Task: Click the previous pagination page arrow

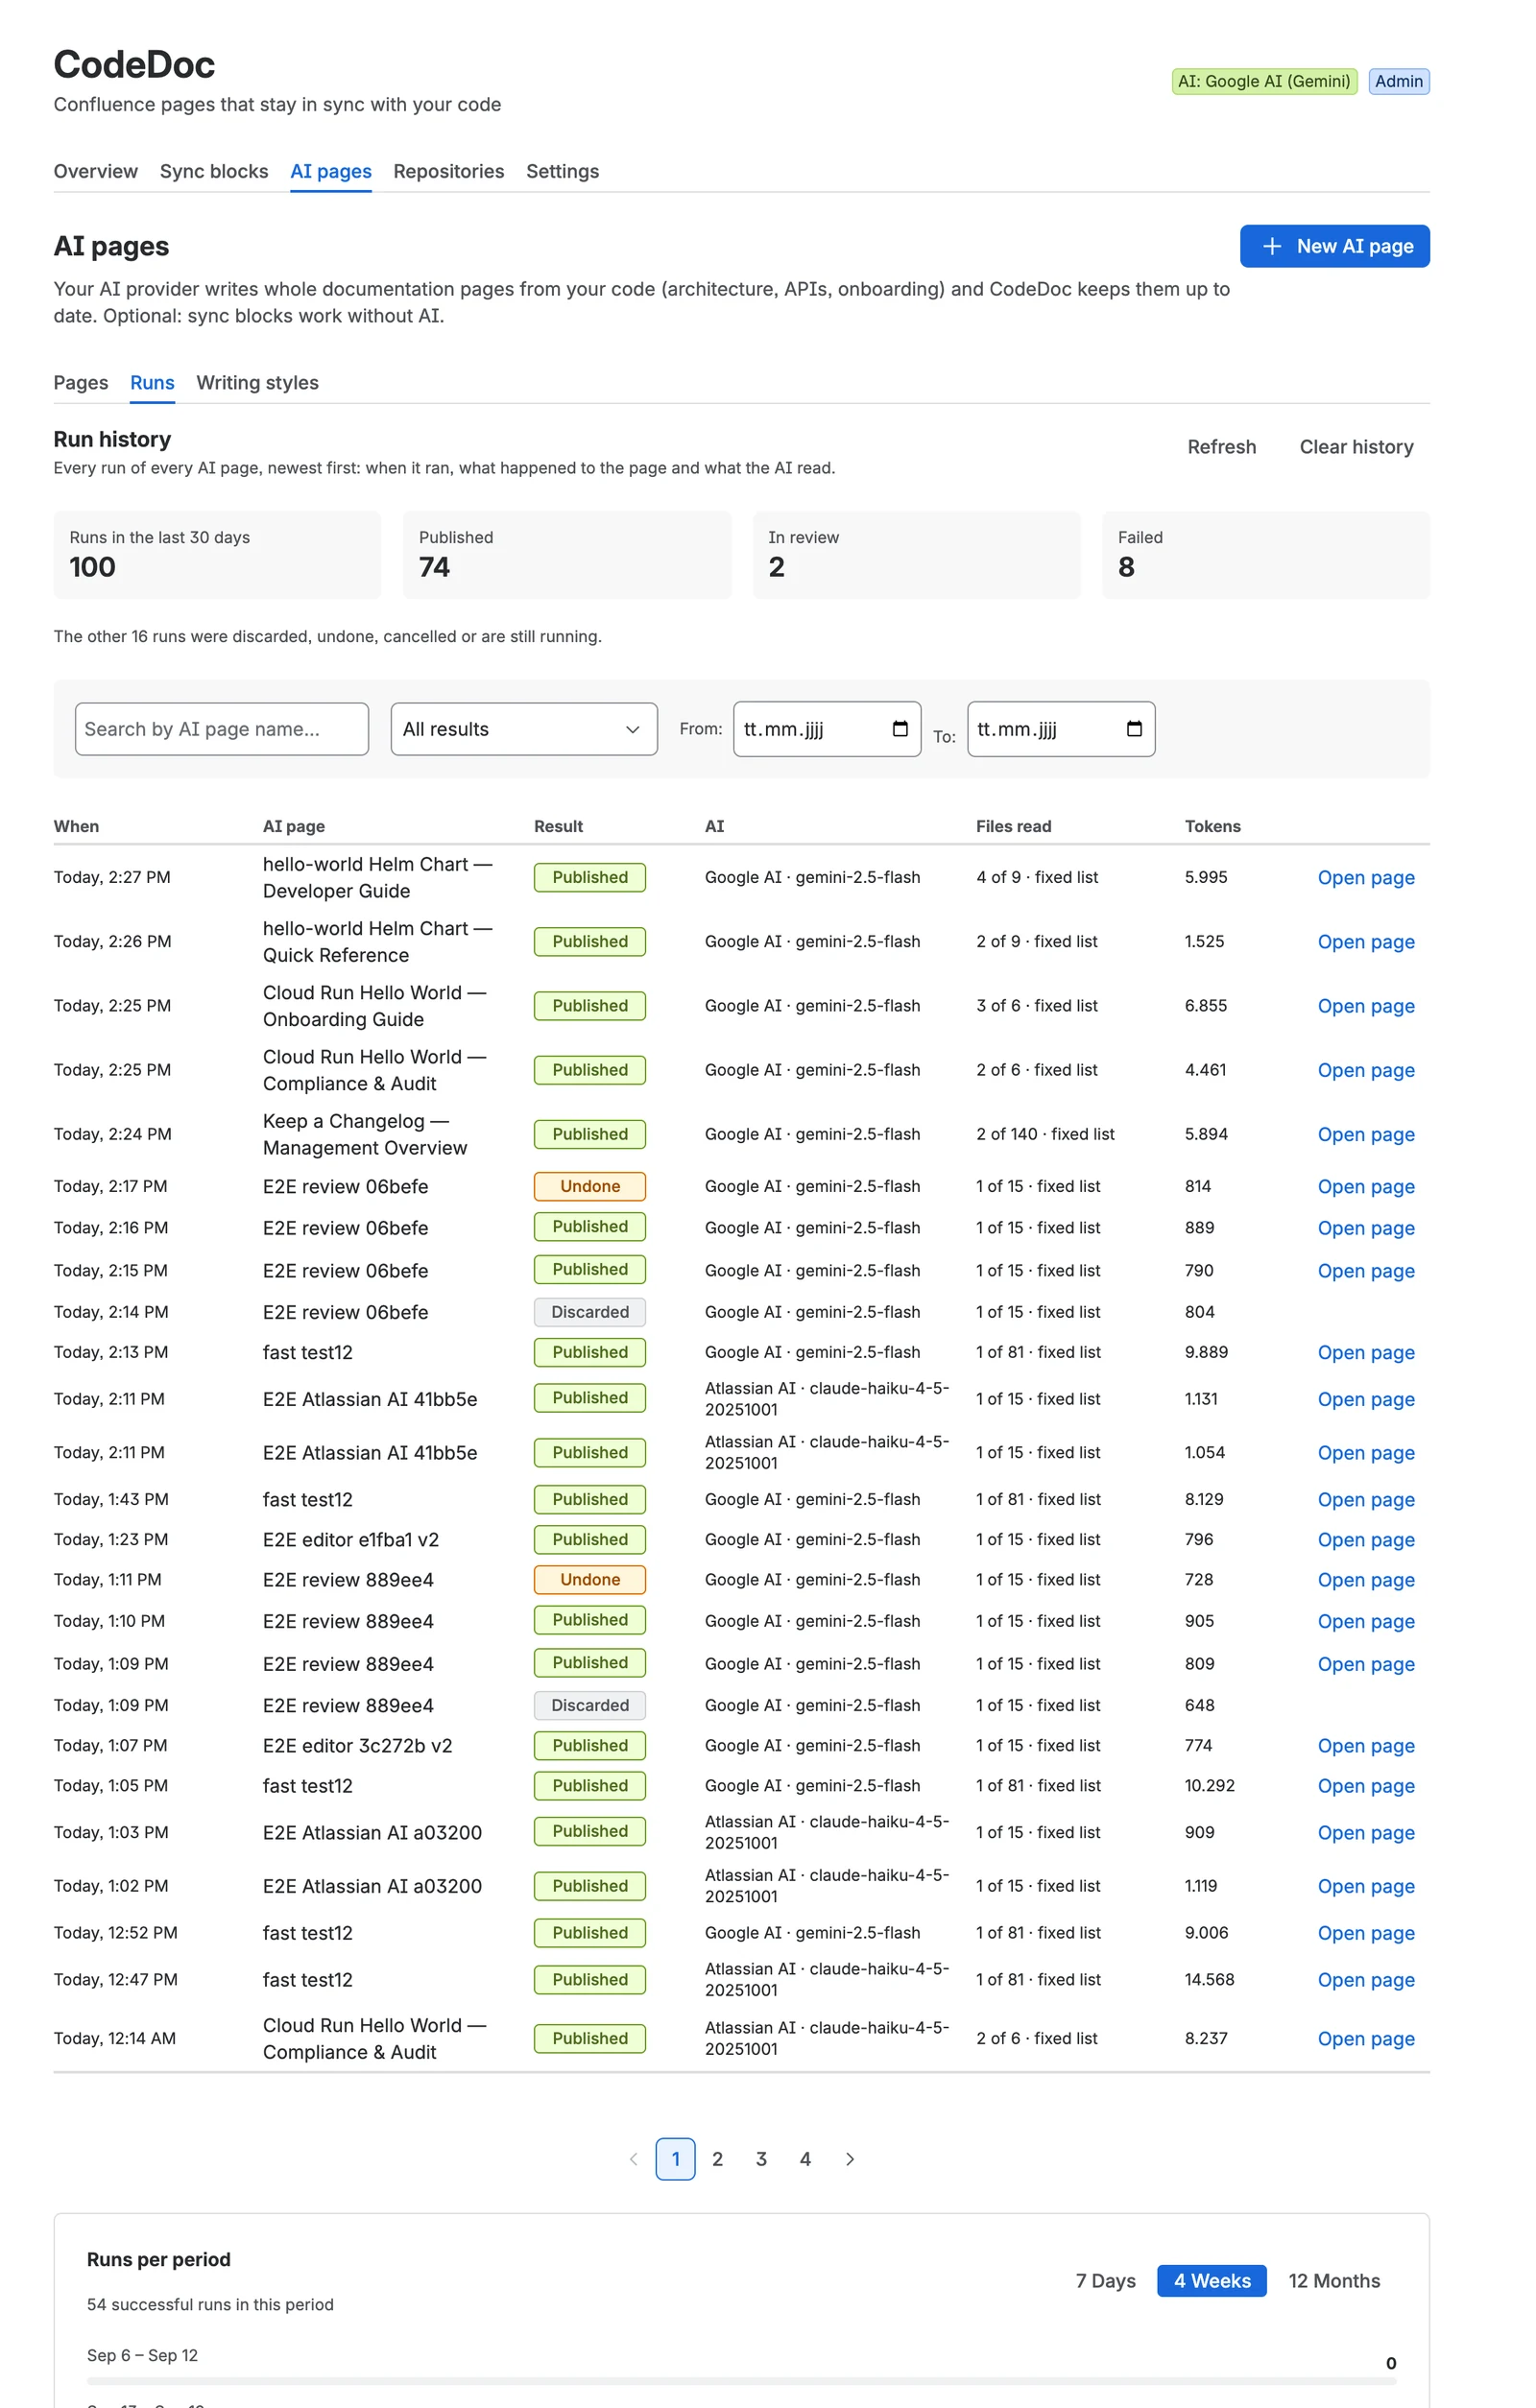Action: tap(633, 2159)
